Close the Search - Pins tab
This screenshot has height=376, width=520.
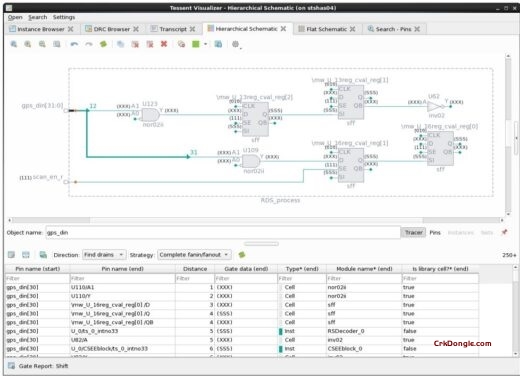[x=417, y=29]
